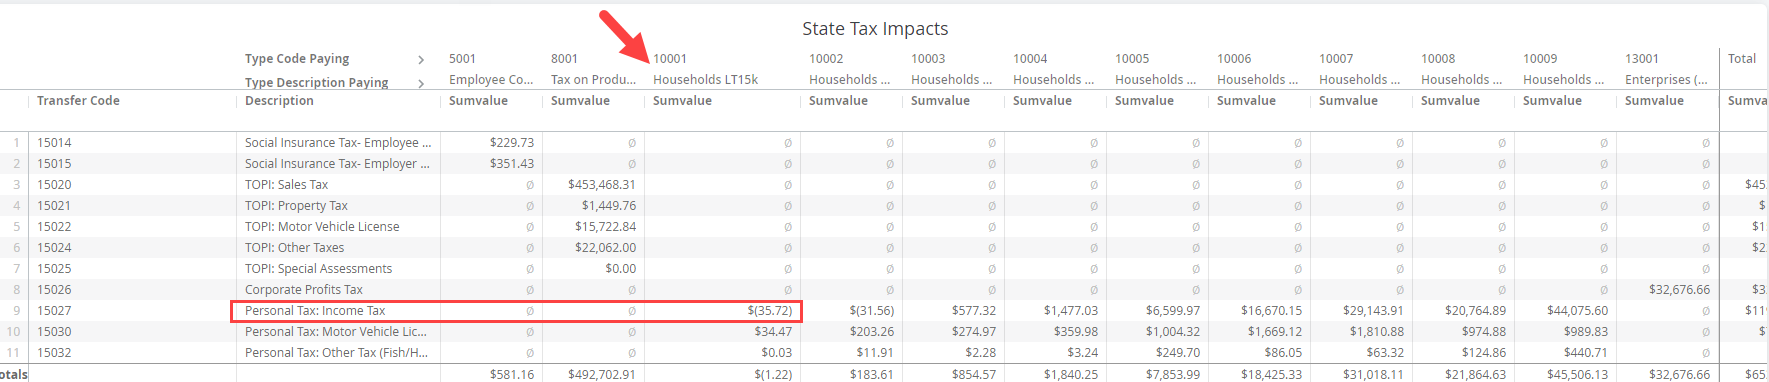Click the TOPI: Sales Tax description cell
1769x382 pixels.
pos(286,185)
